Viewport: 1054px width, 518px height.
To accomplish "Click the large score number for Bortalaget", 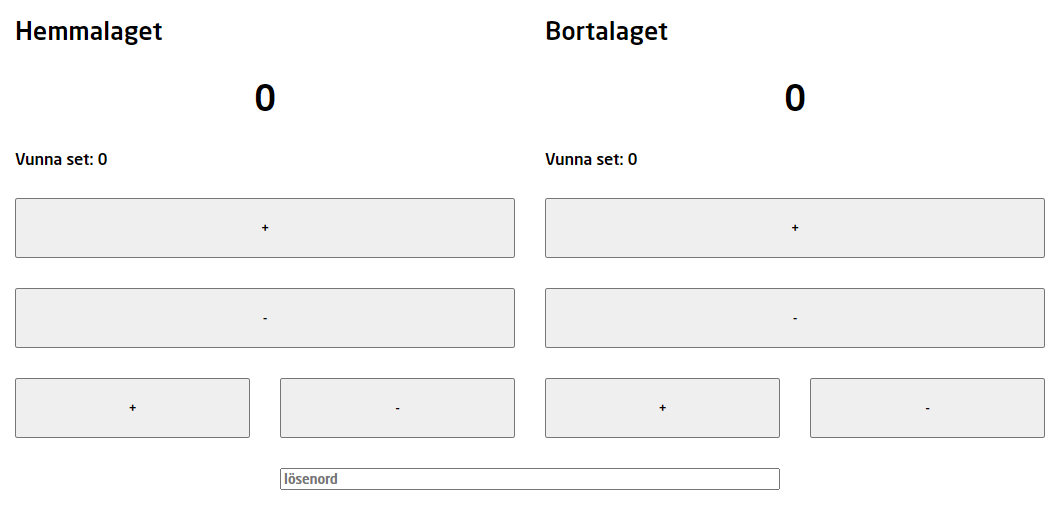I will 795,98.
